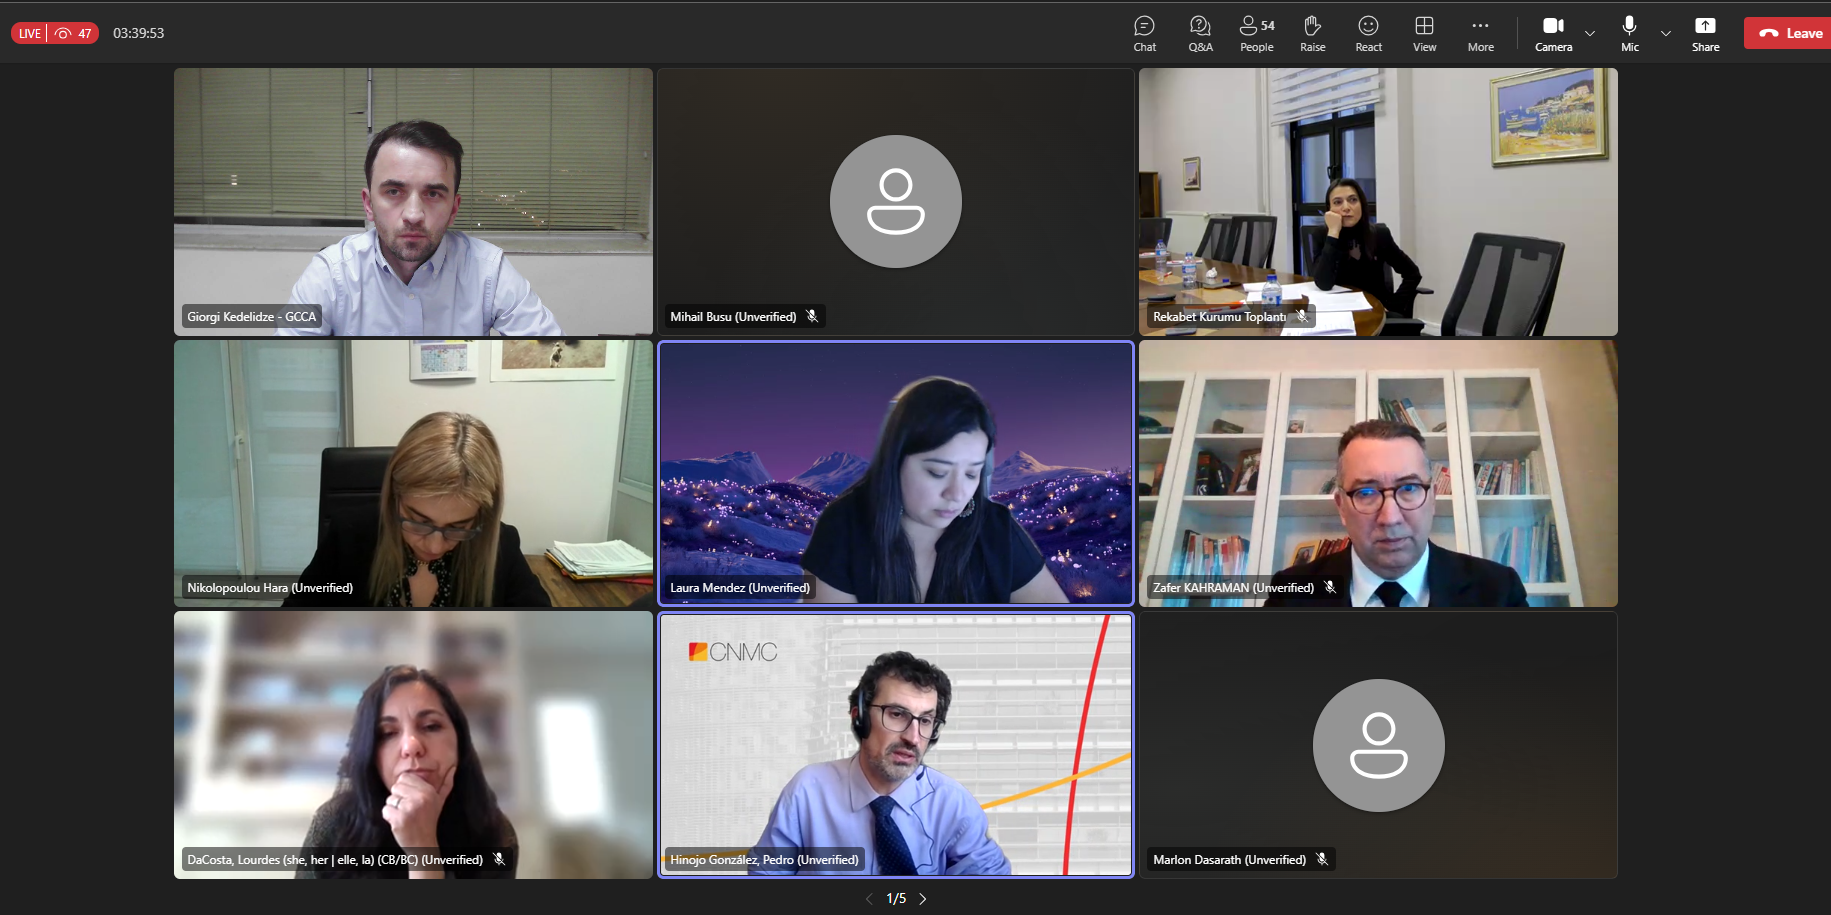Select Marlon Dasarath's avatar tile
Viewport: 1831px width, 915px height.
pos(1378,745)
